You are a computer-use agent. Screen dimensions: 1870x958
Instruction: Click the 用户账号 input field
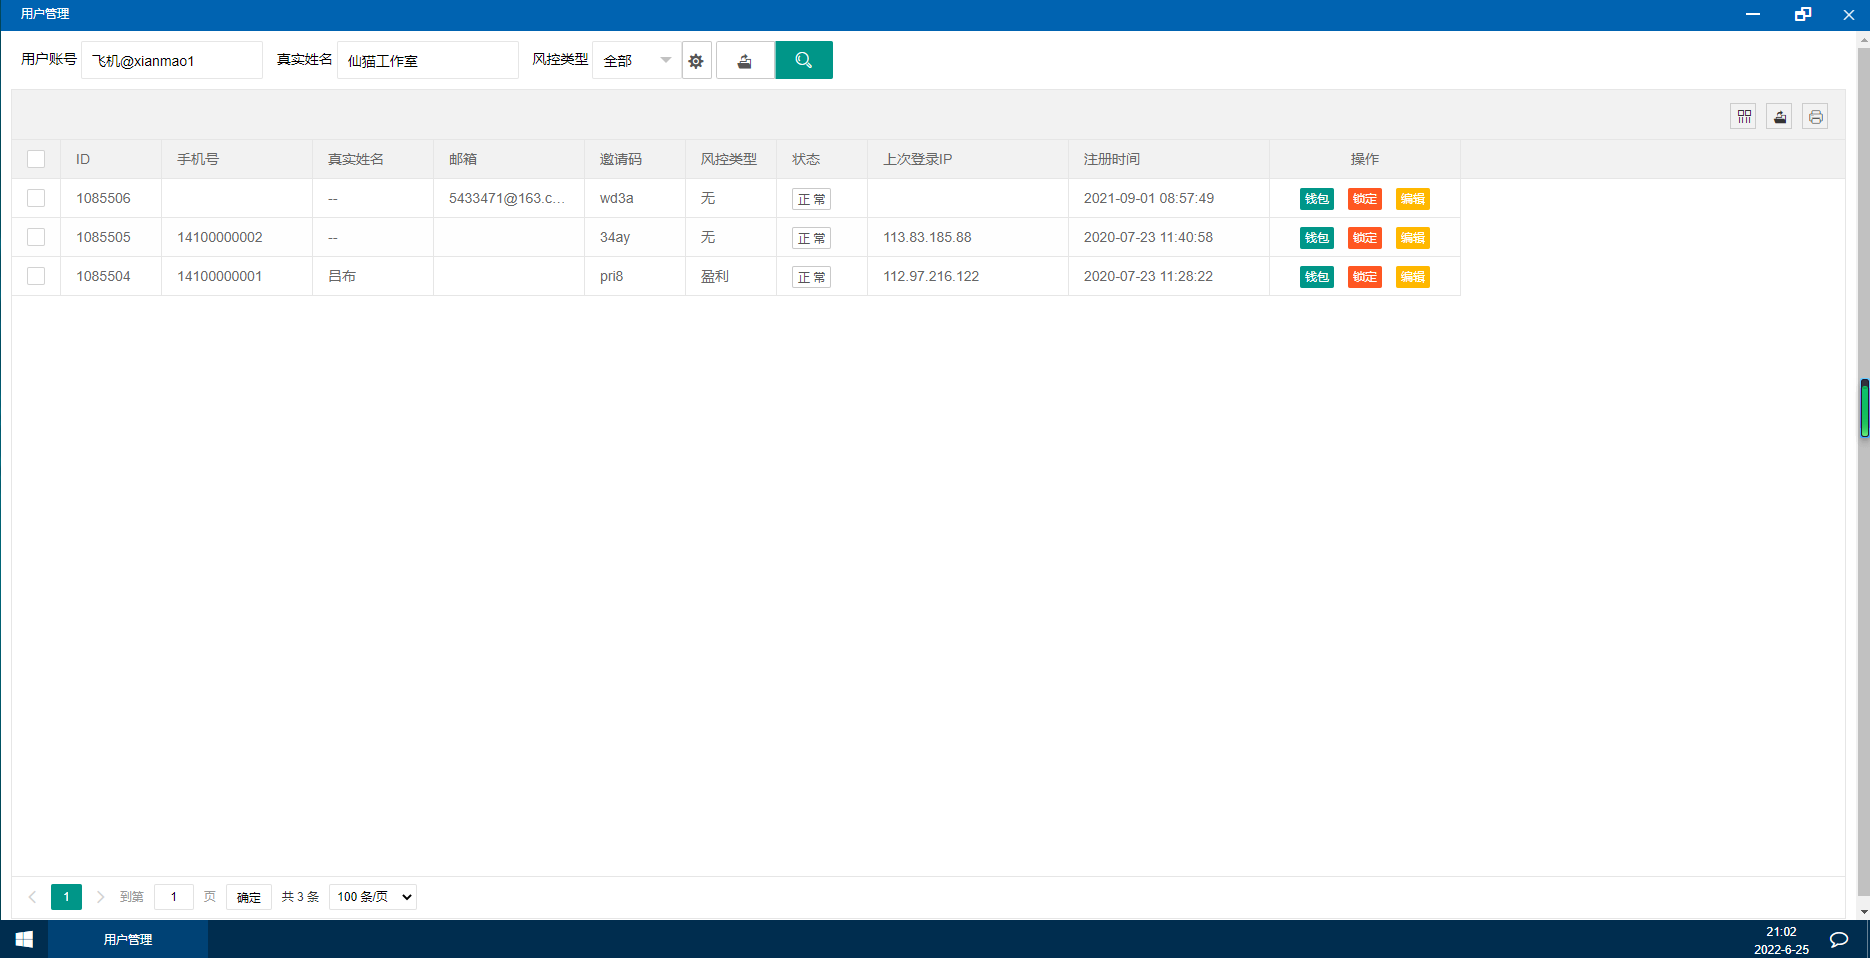point(172,60)
